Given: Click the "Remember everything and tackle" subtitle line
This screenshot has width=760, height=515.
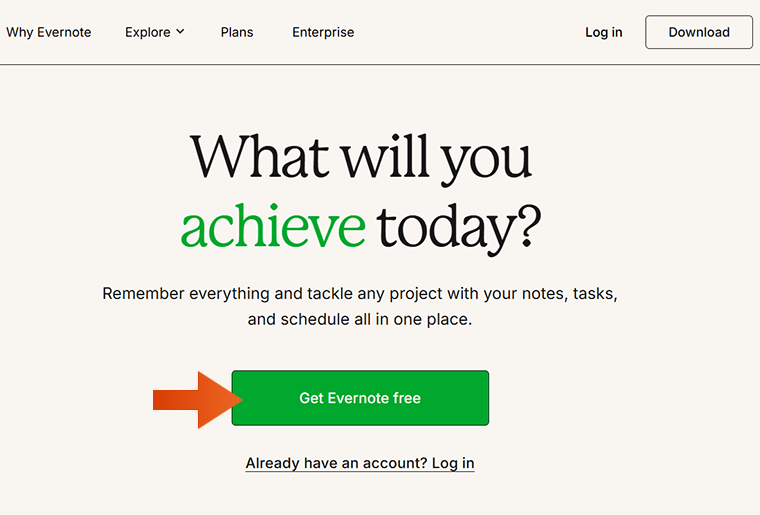Looking at the screenshot, I should click(360, 294).
